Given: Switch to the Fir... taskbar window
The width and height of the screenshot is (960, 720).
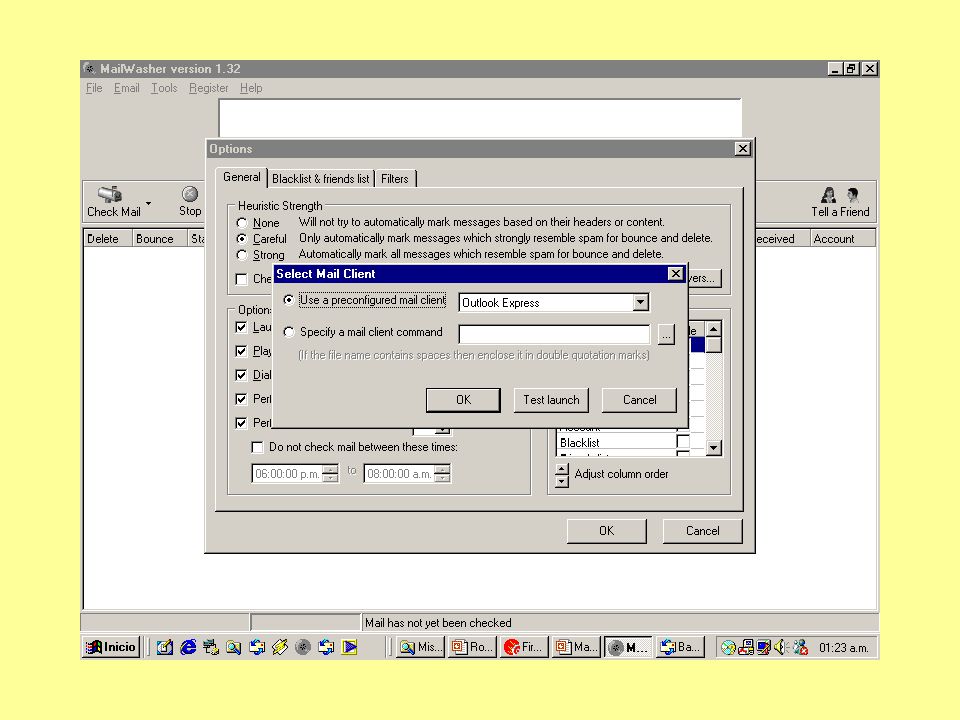Looking at the screenshot, I should coord(524,647).
